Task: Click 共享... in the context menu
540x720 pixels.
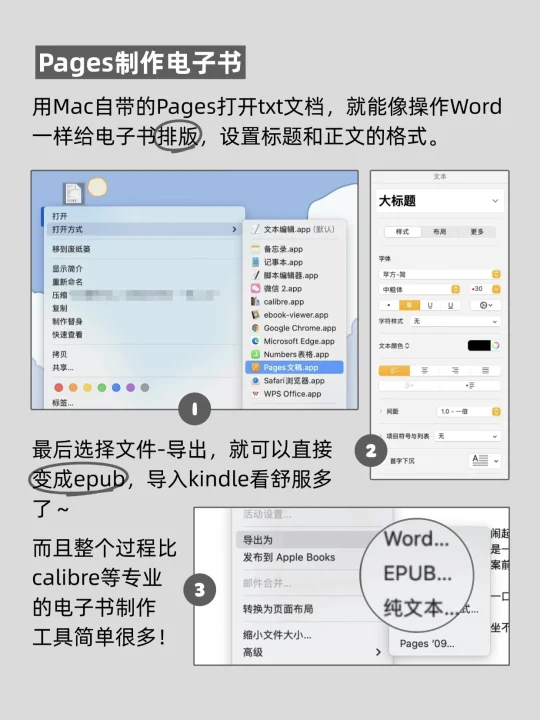Action: pos(145,367)
